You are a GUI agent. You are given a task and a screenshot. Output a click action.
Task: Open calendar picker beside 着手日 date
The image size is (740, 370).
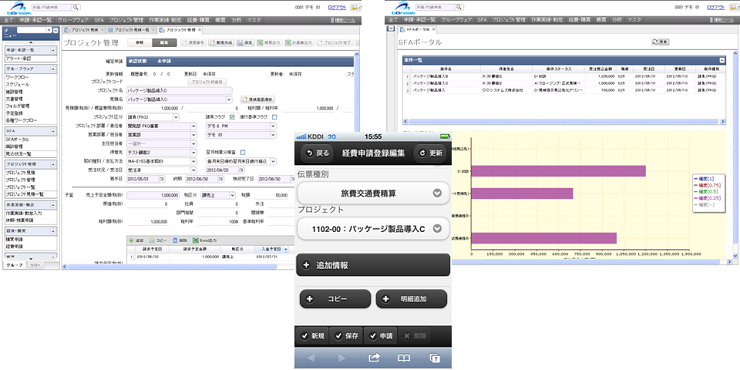pos(162,179)
